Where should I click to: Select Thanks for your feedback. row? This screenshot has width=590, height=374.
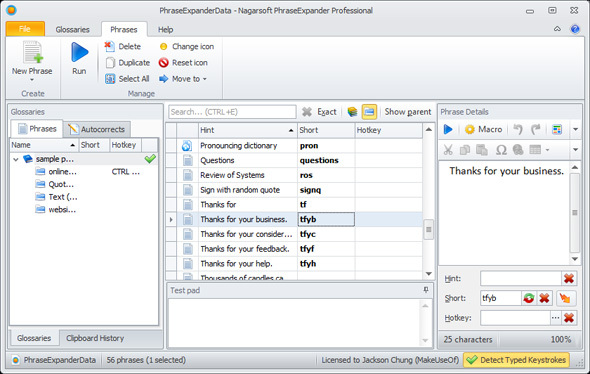pyautogui.click(x=294, y=249)
